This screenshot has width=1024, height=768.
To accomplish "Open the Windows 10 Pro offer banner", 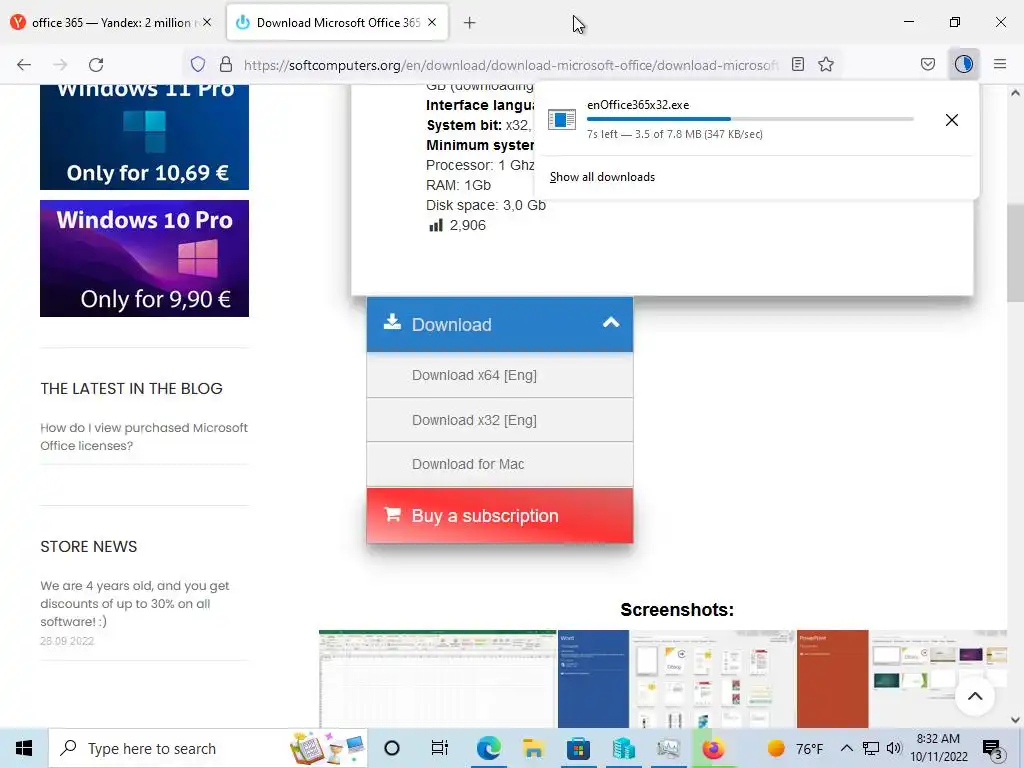I will [144, 259].
